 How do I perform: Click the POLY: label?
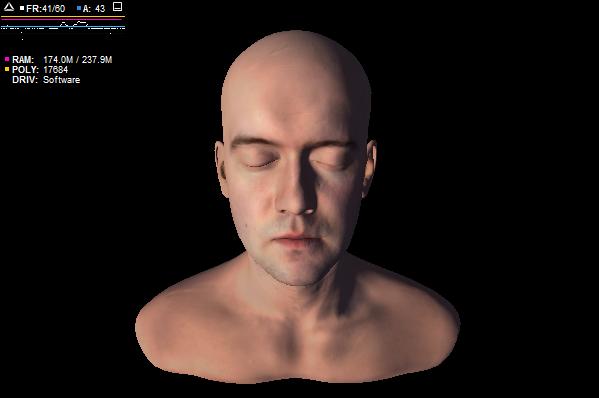click(25, 70)
